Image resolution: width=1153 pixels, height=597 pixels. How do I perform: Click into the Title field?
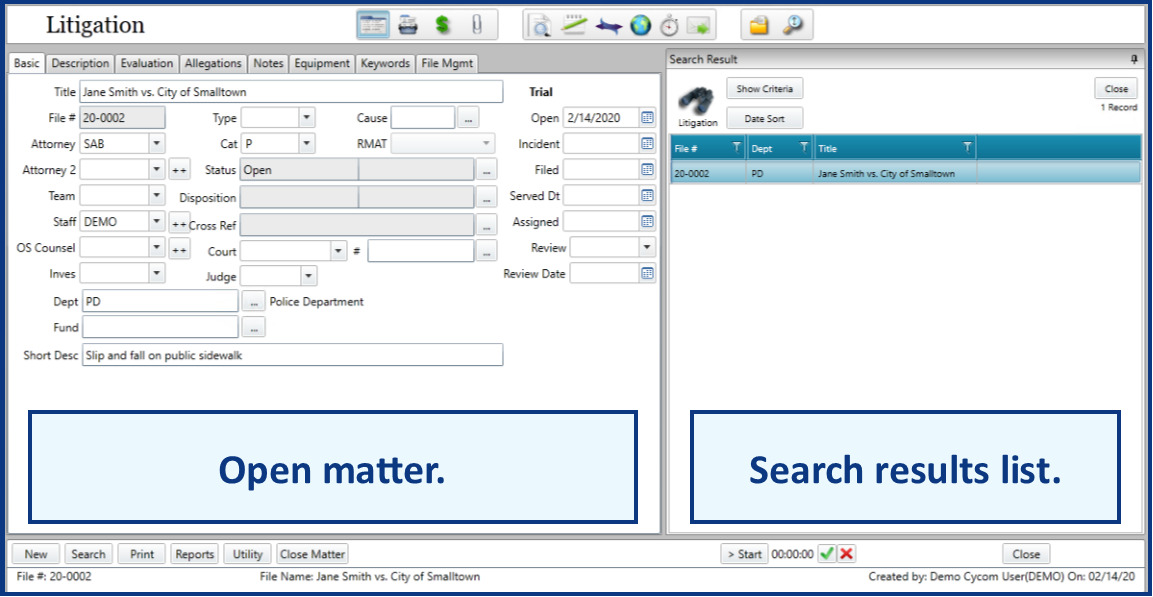pos(292,92)
